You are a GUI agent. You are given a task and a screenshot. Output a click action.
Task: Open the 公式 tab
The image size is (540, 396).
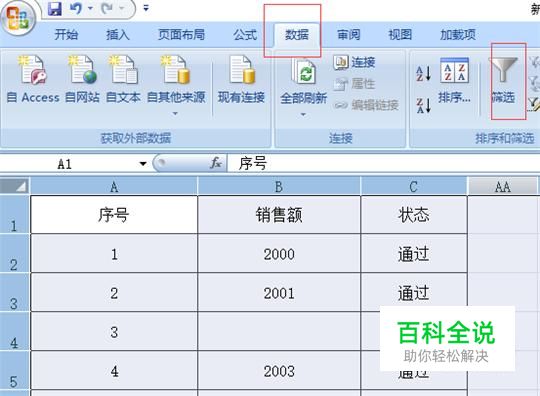click(245, 35)
